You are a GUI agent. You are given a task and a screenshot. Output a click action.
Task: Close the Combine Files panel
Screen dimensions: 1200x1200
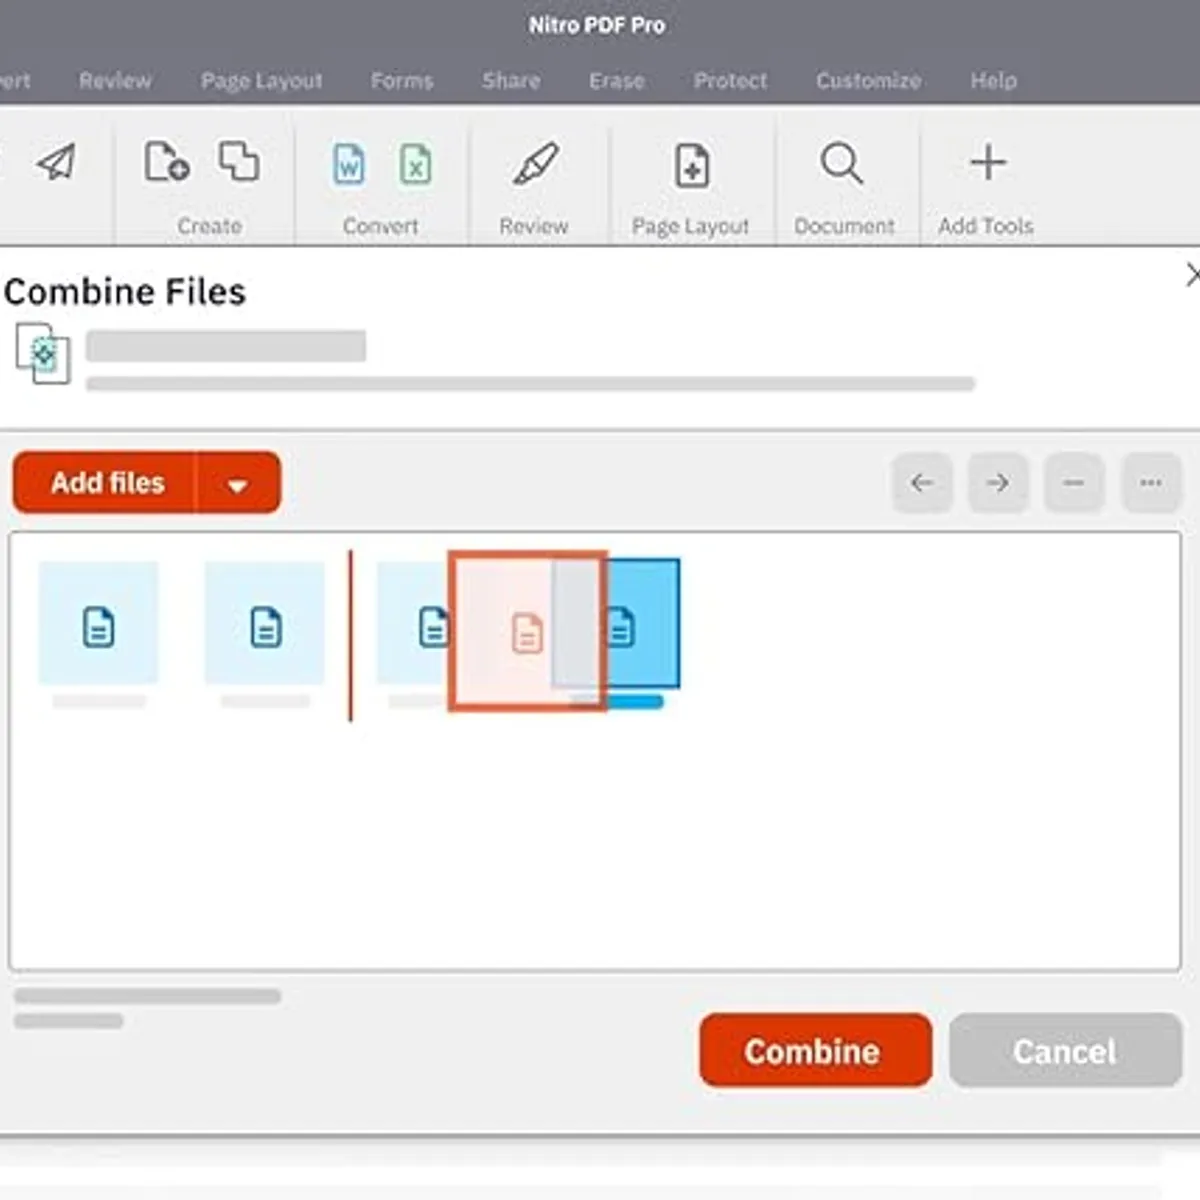(1193, 275)
